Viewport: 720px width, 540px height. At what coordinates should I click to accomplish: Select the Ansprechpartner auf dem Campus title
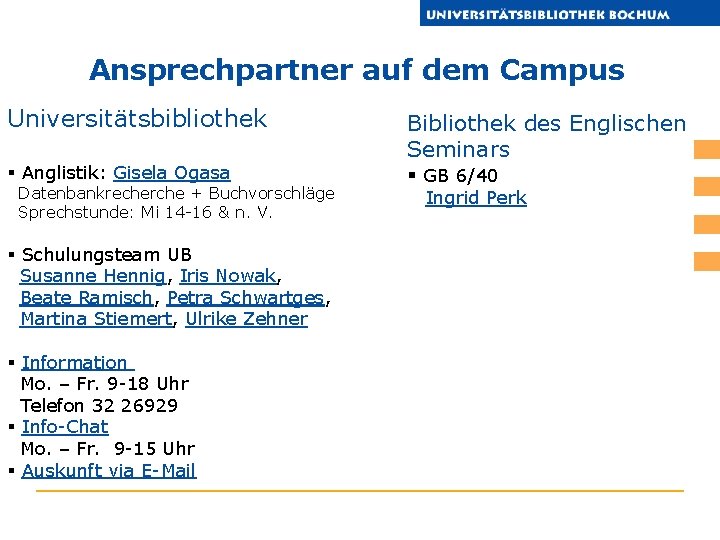tap(356, 71)
